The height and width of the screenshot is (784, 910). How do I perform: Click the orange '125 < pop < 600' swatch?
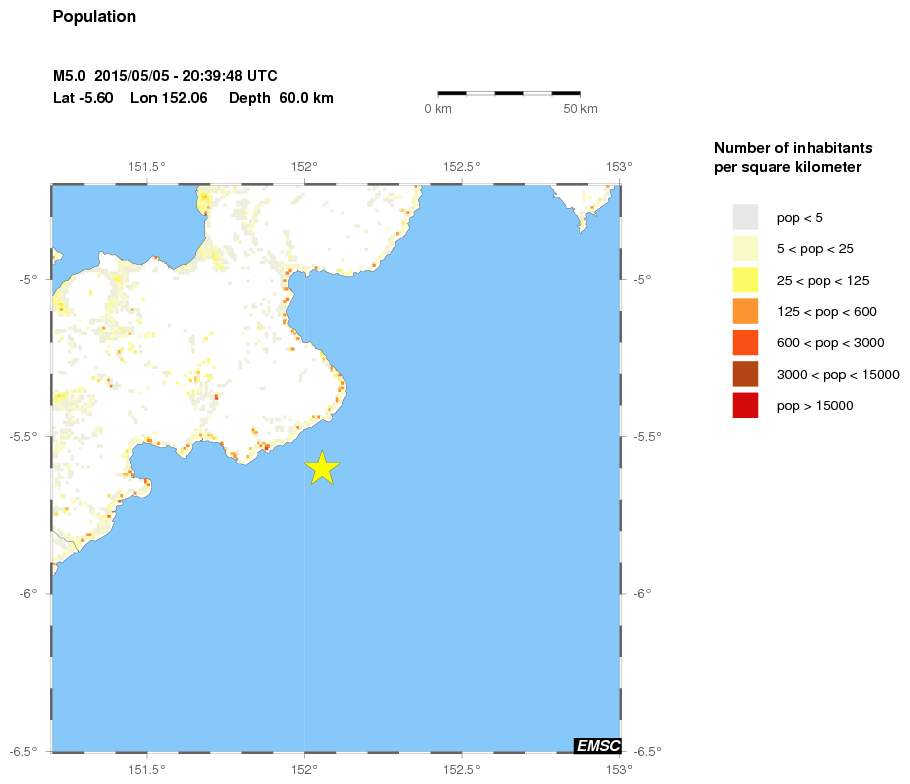pyautogui.click(x=745, y=311)
